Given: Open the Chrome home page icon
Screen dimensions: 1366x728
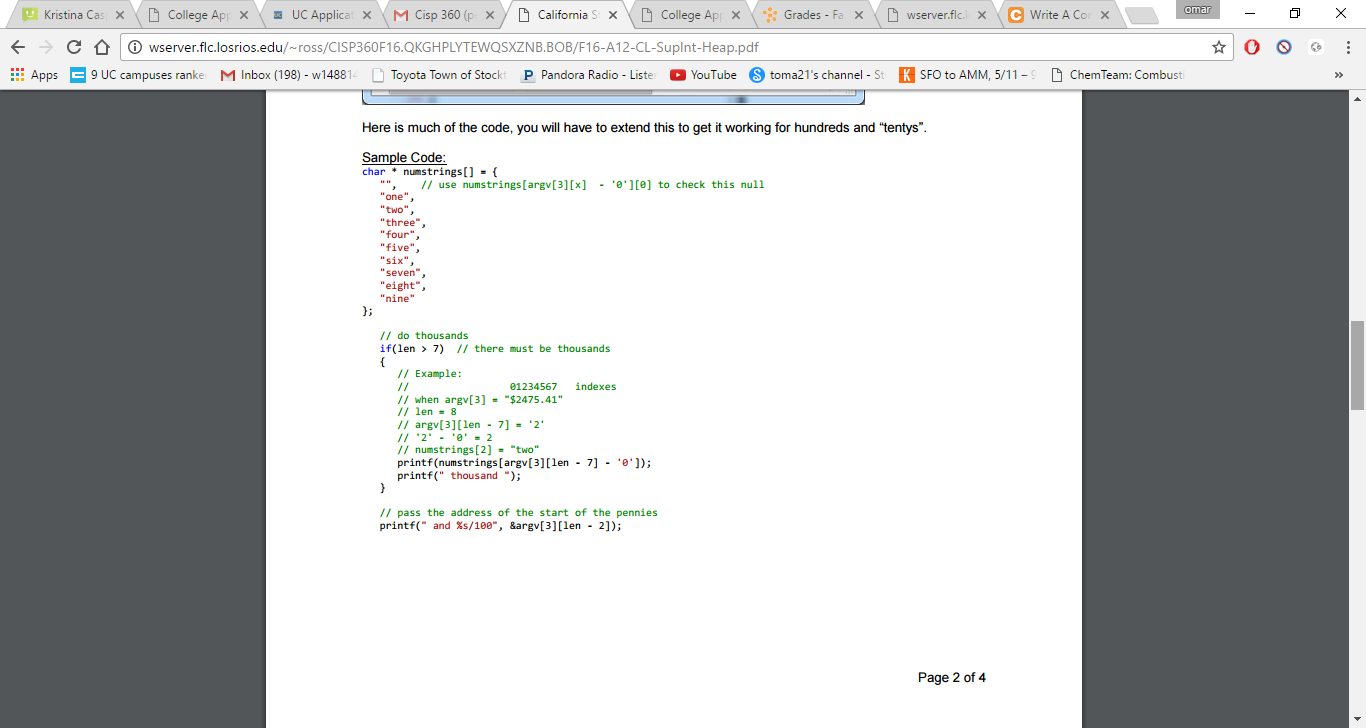Looking at the screenshot, I should [101, 46].
